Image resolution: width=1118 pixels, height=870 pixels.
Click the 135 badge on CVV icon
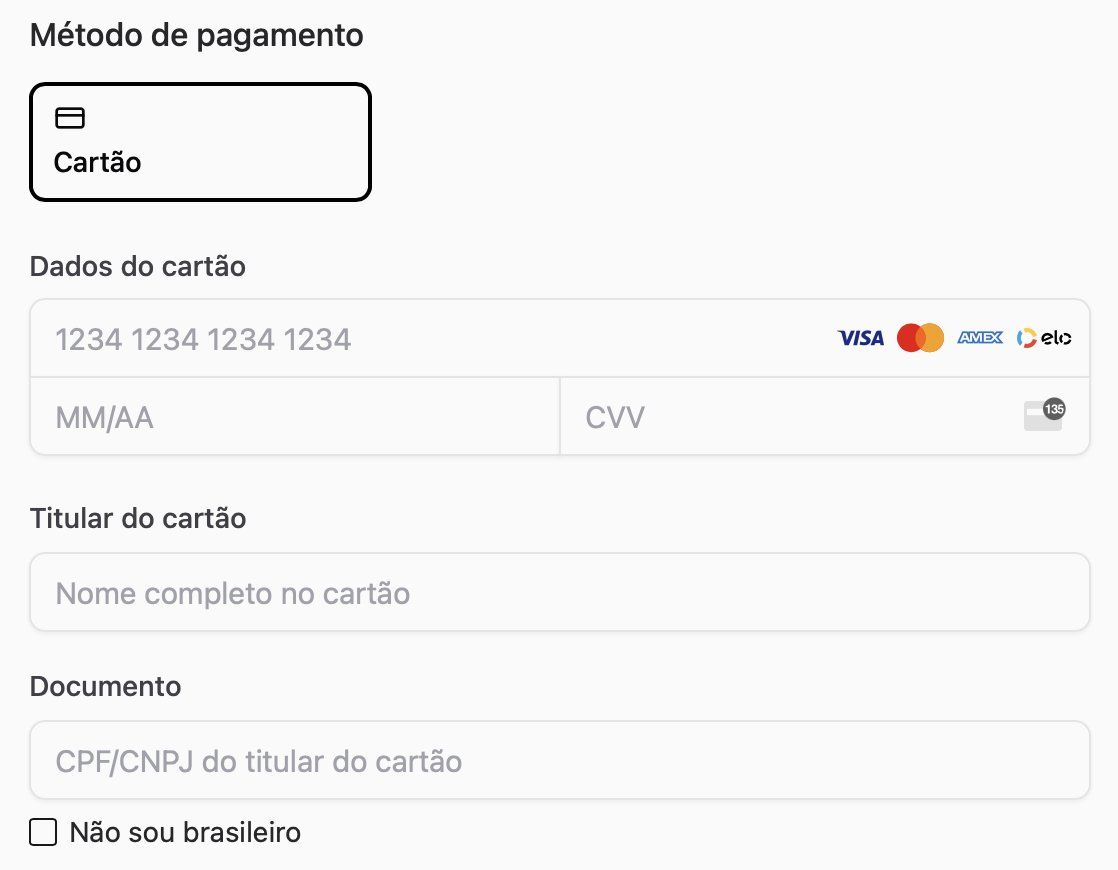(x=1054, y=409)
